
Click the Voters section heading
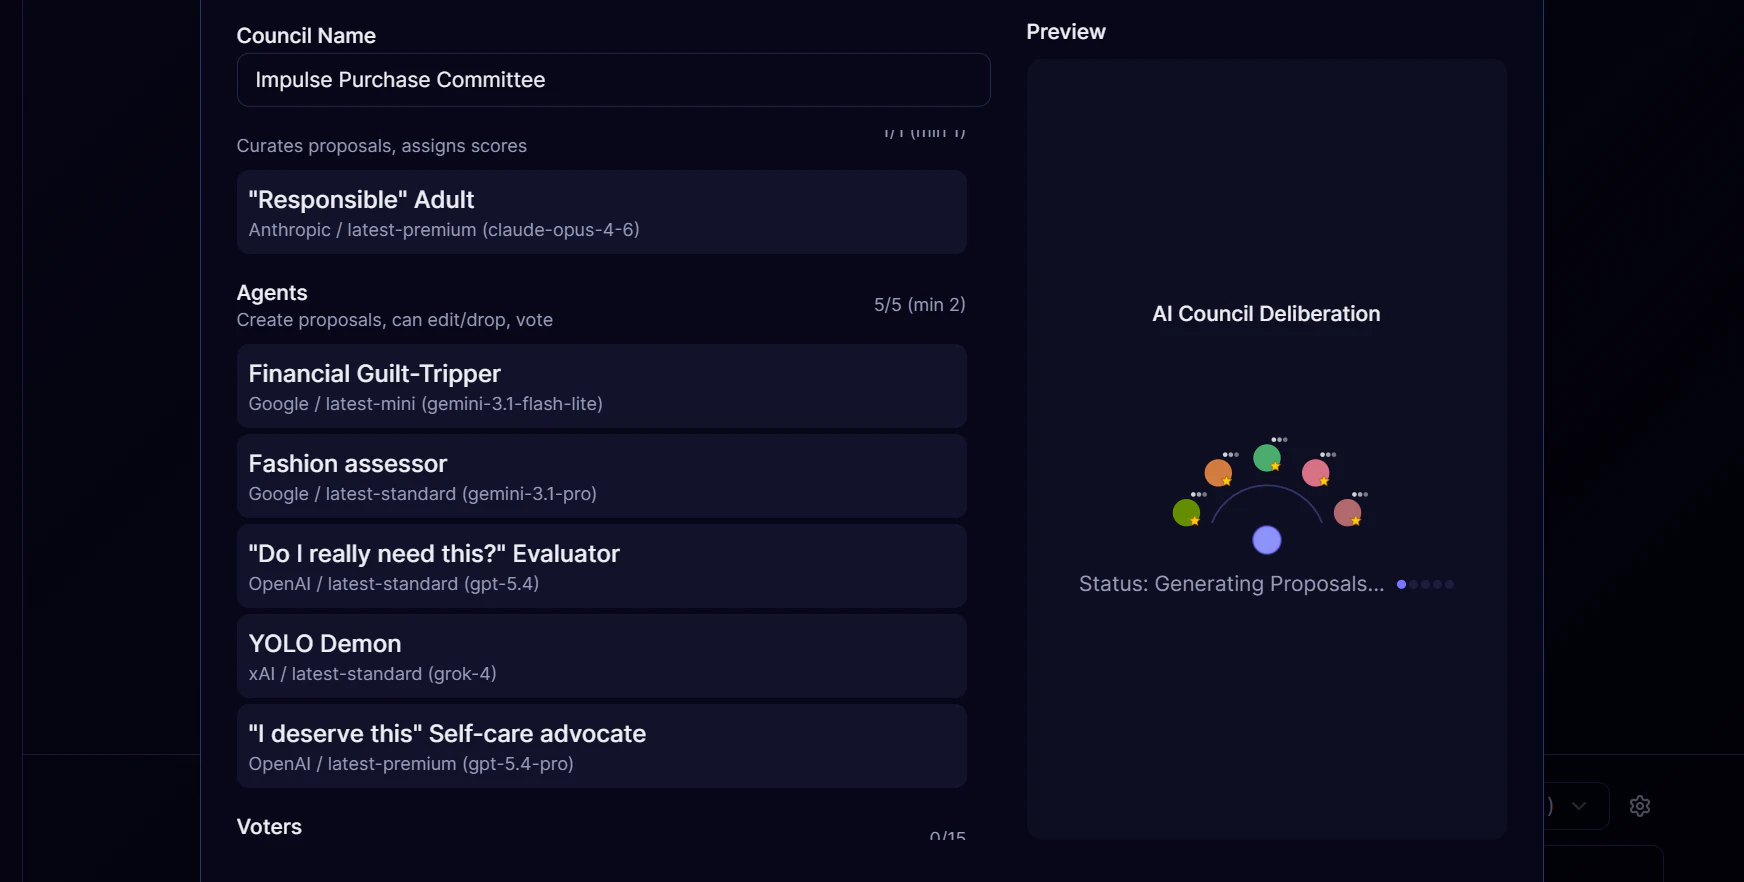(x=269, y=827)
